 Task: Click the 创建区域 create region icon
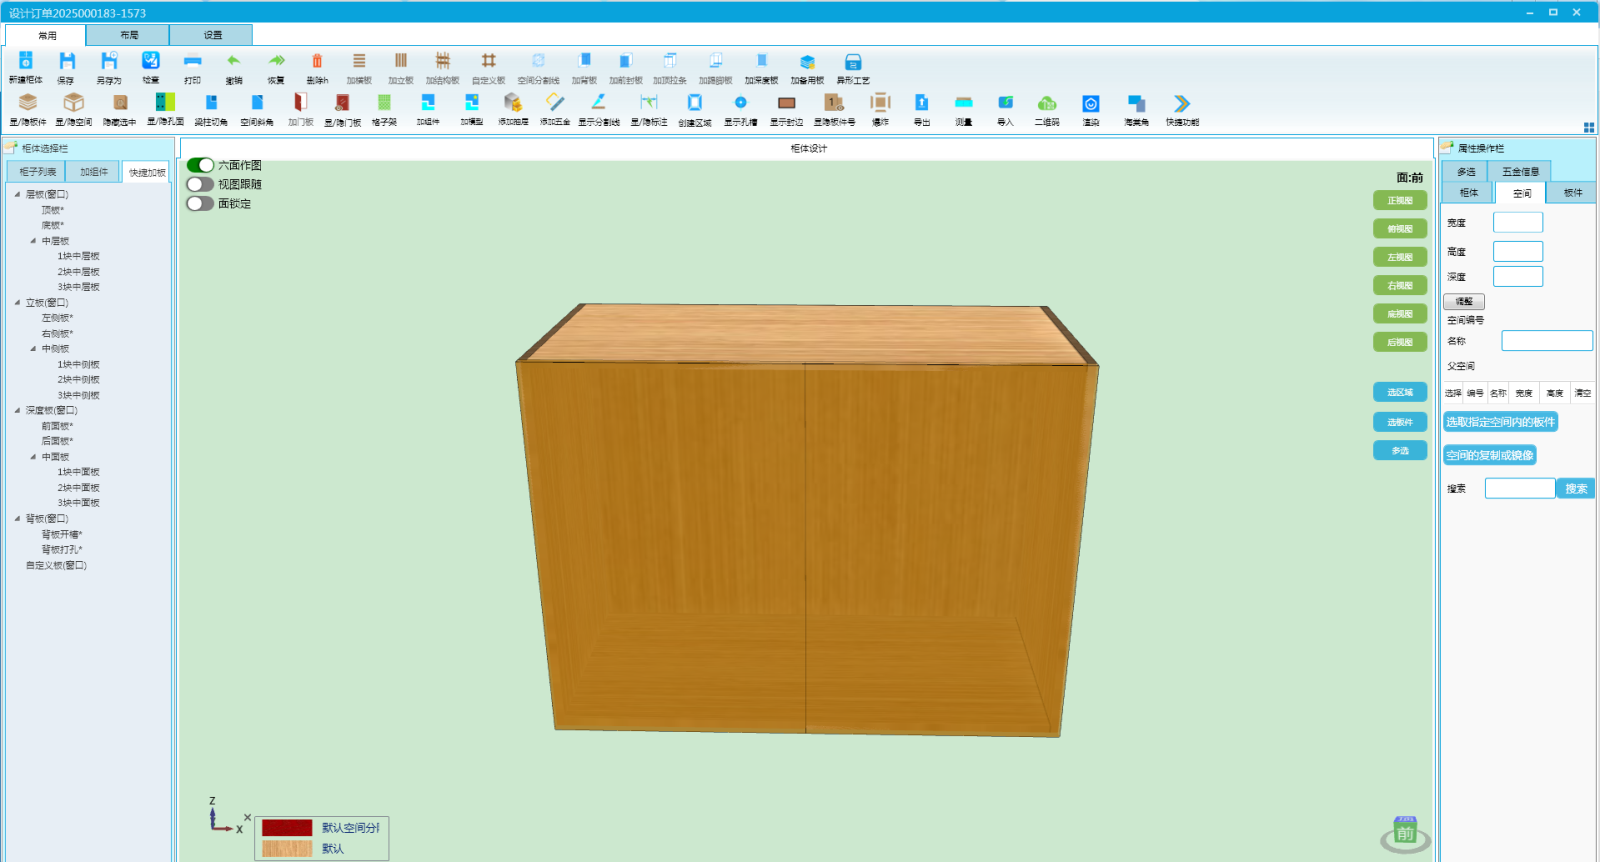(695, 102)
